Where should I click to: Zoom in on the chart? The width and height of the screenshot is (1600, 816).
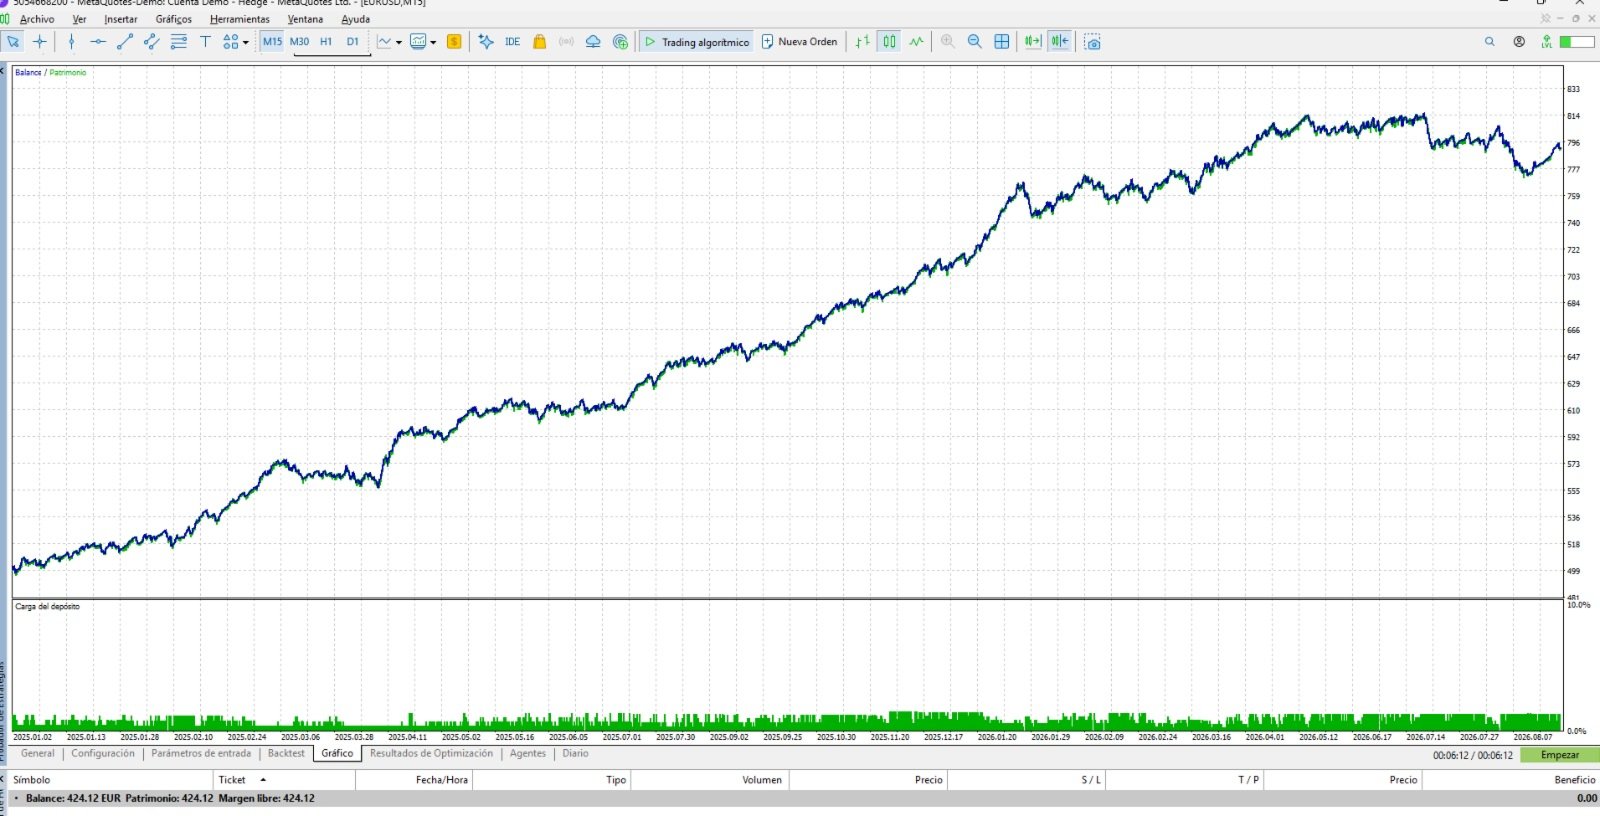948,42
